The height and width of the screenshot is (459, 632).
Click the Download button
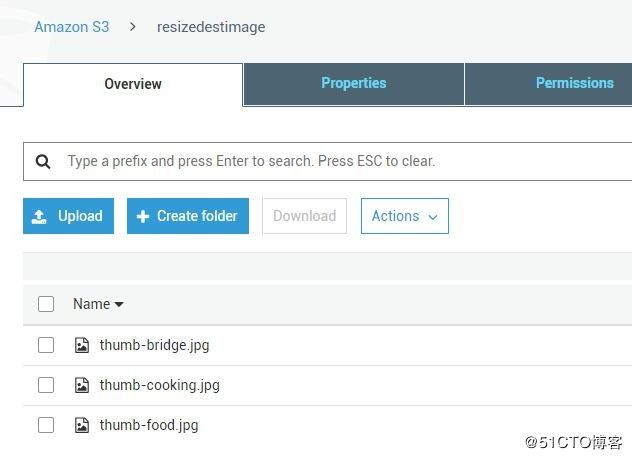305,216
